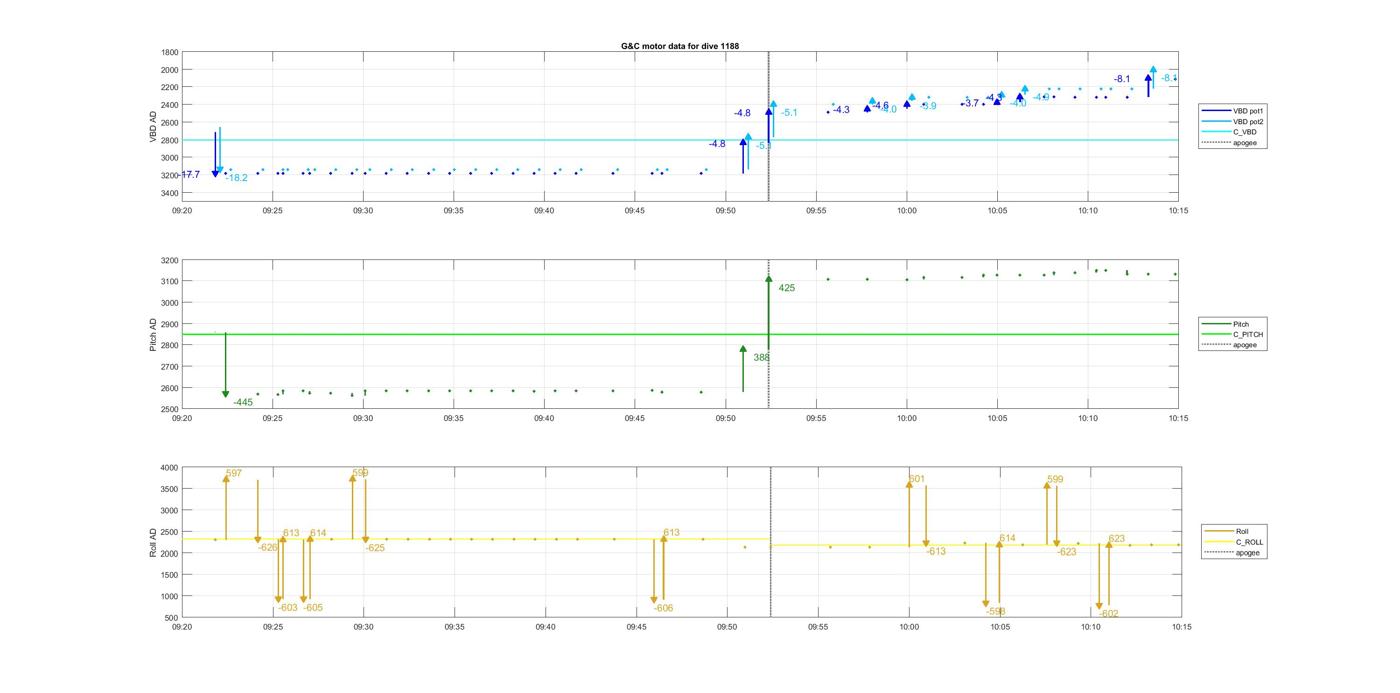Click the '597' annotation in the Roll plot
Image resolution: width=1400 pixels, height=693 pixels.
click(234, 473)
